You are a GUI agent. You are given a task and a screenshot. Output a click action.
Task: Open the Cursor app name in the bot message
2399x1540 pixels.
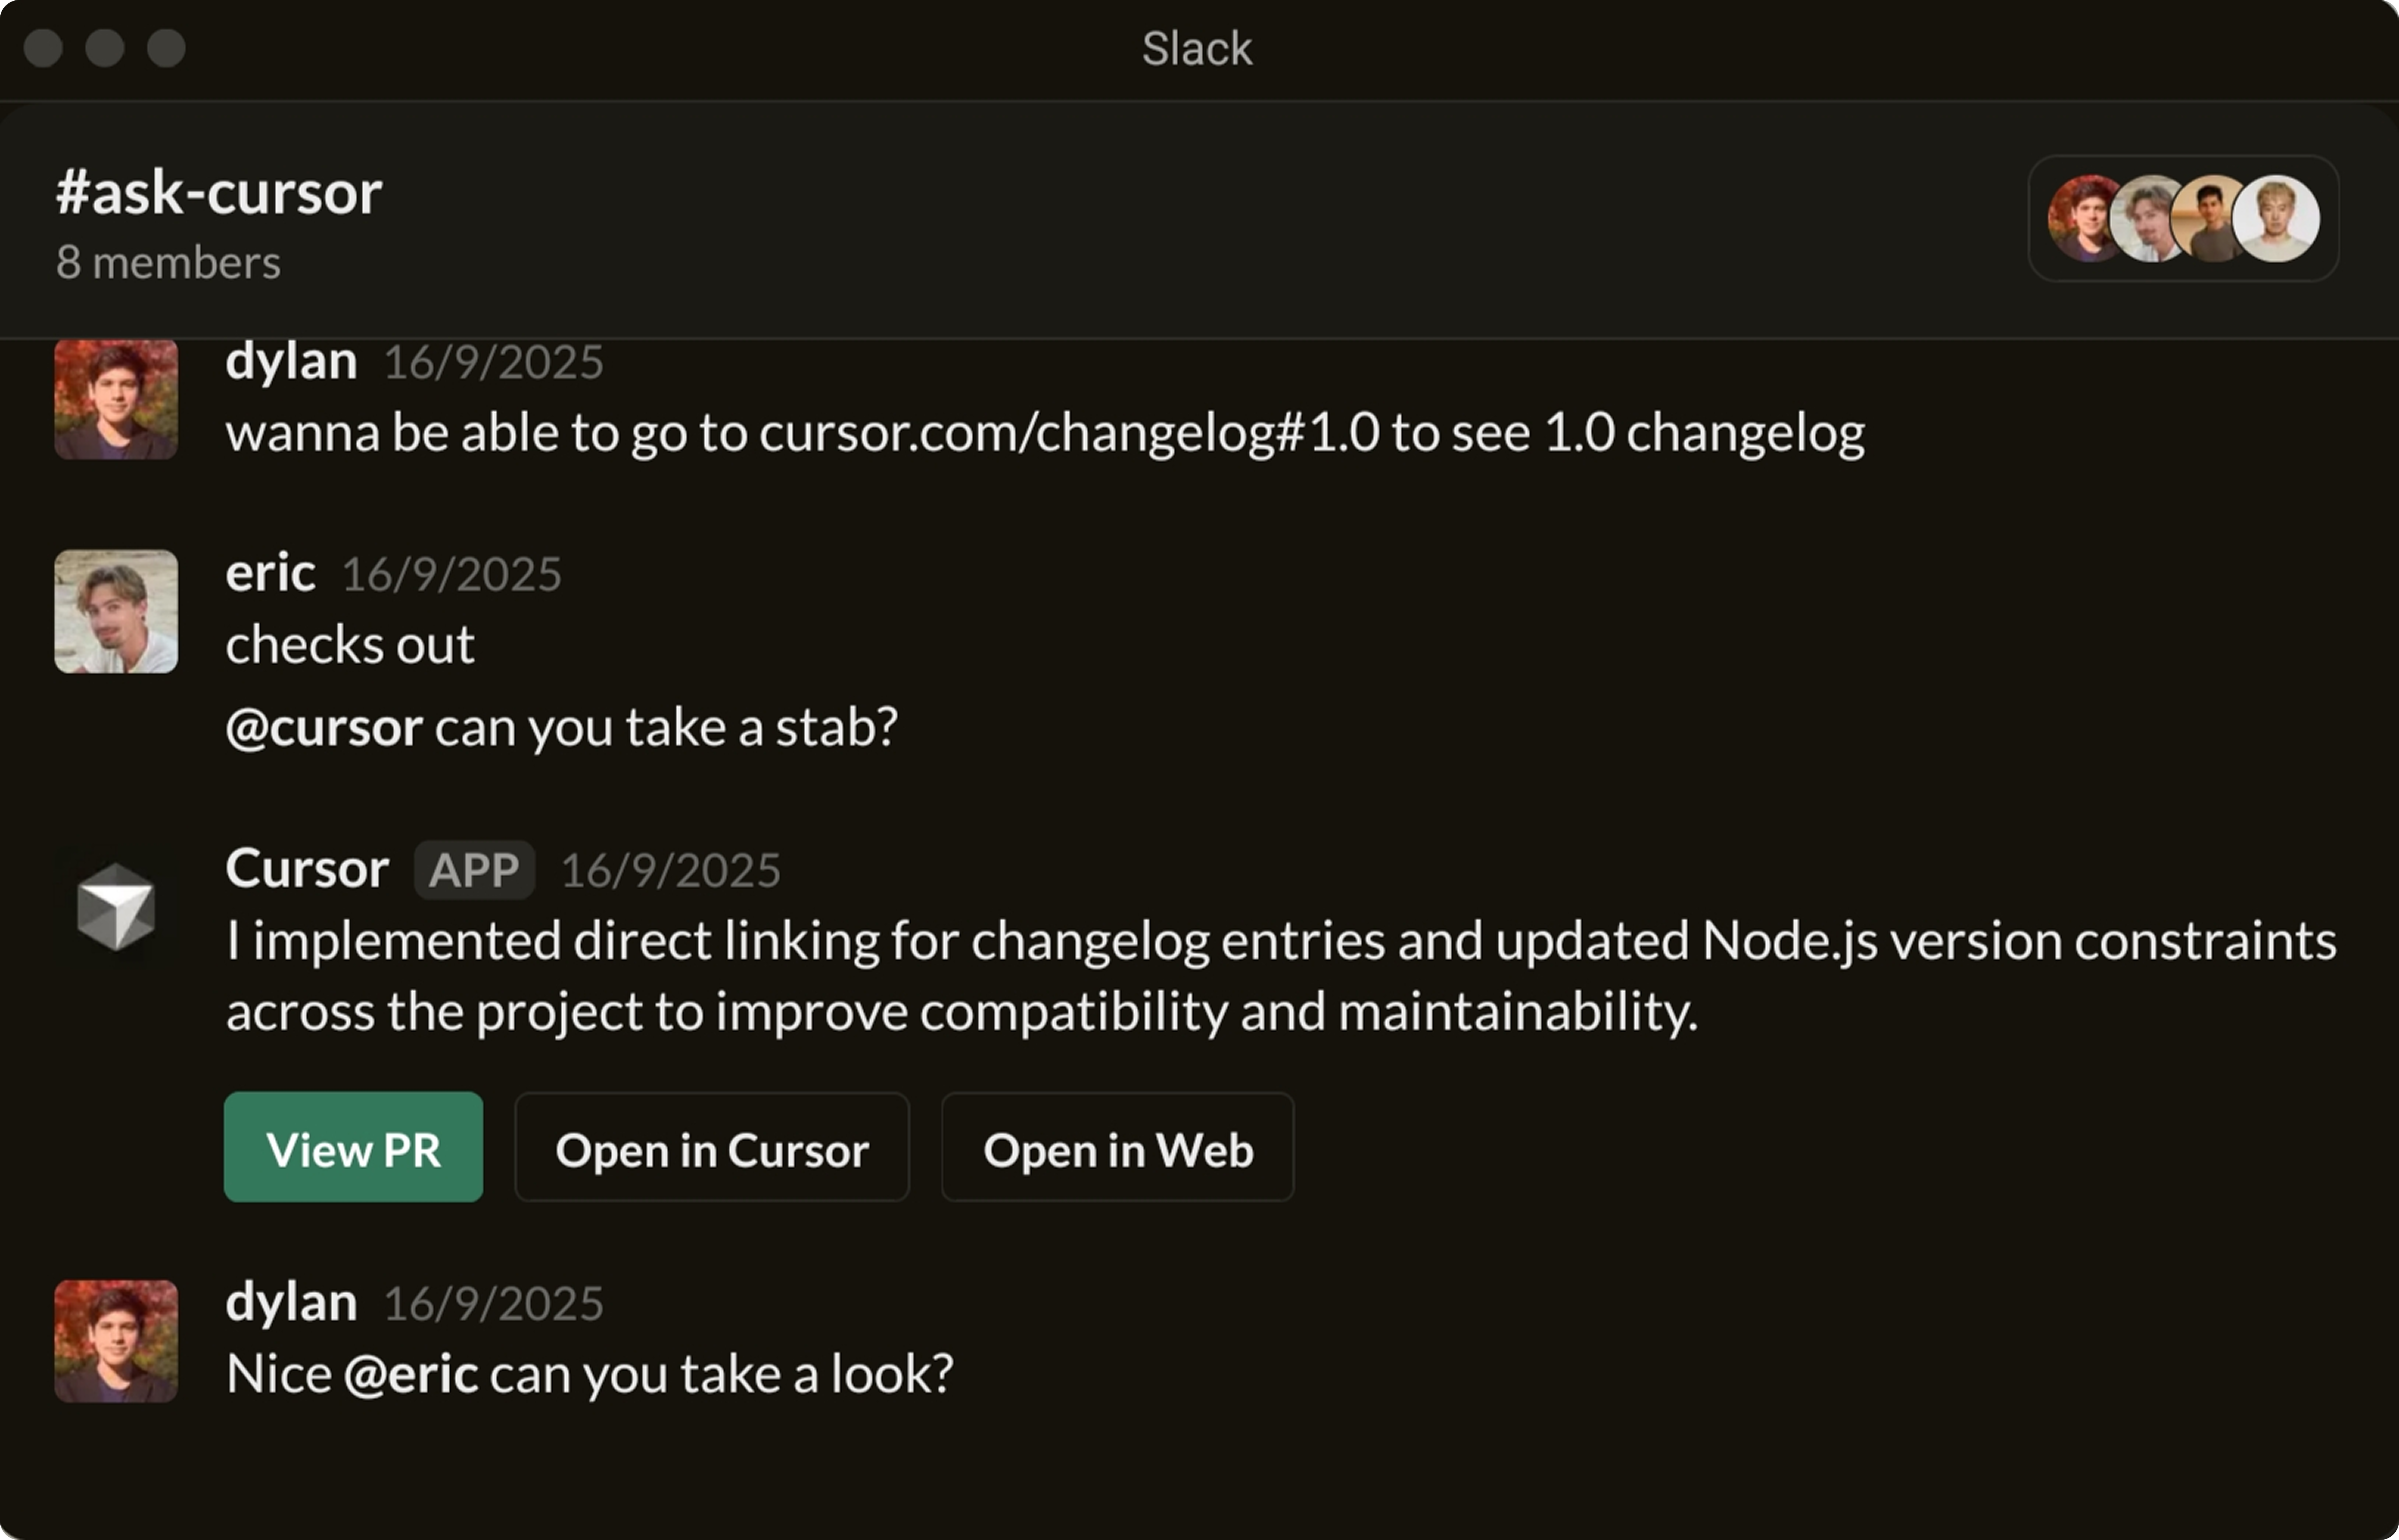(x=307, y=868)
